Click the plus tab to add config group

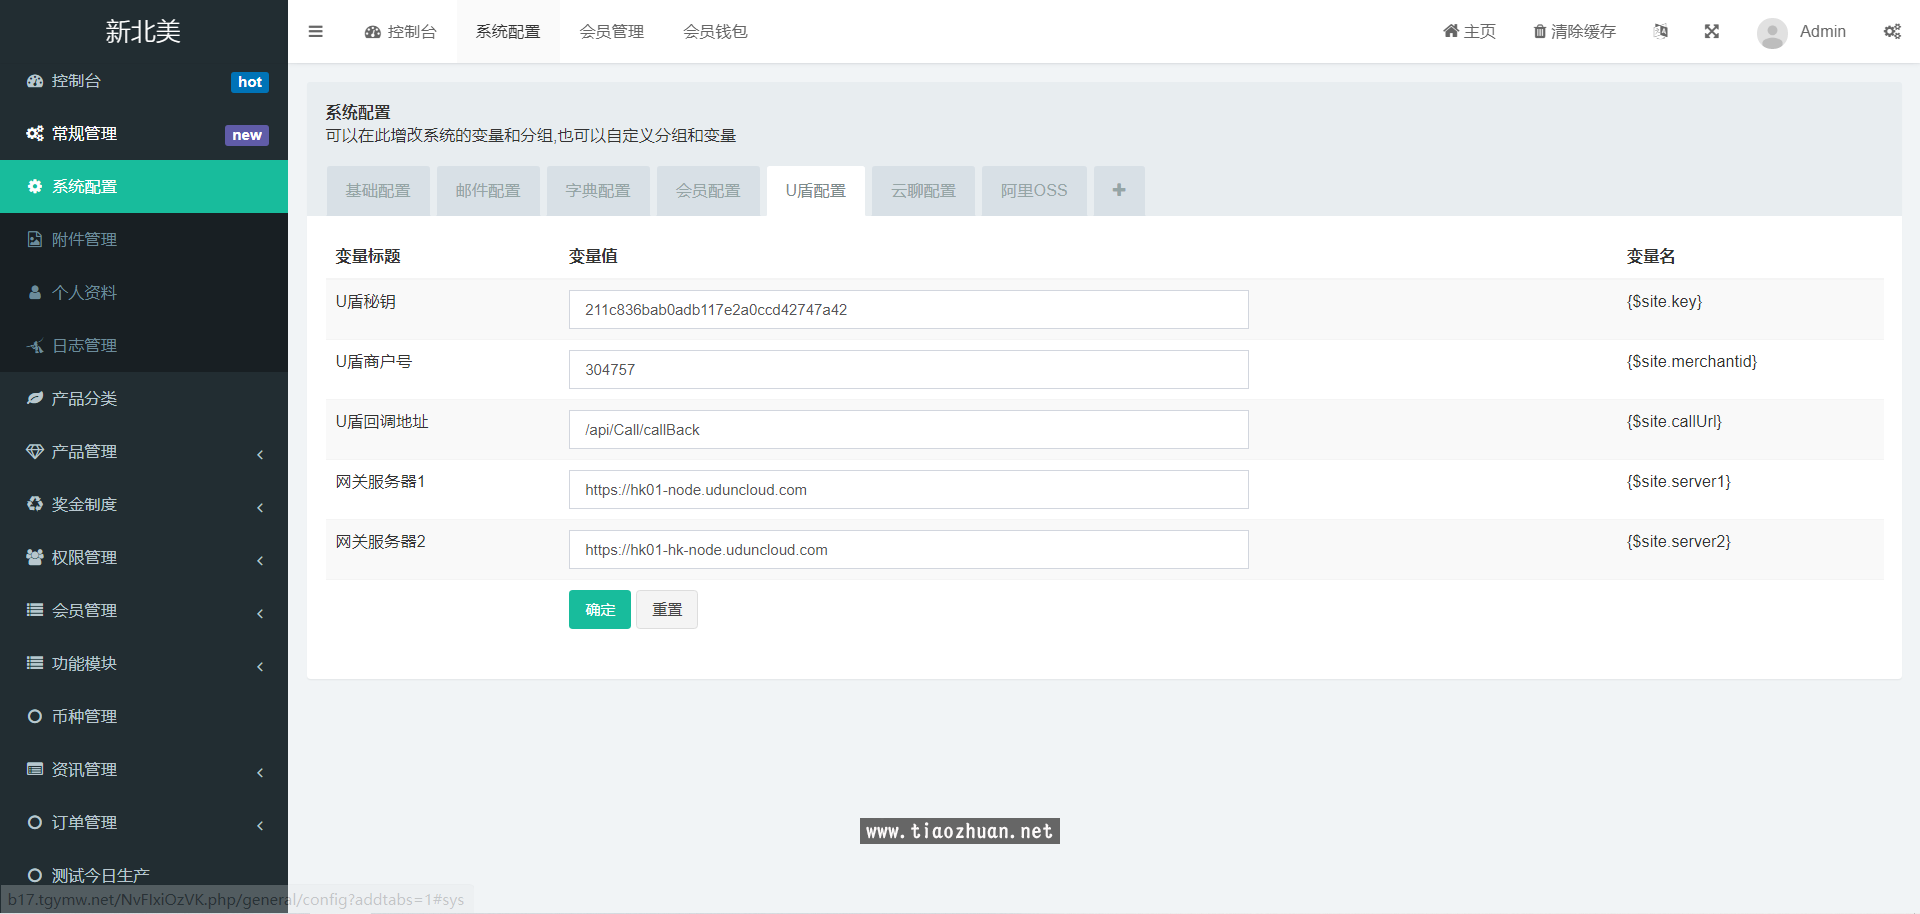tap(1118, 190)
